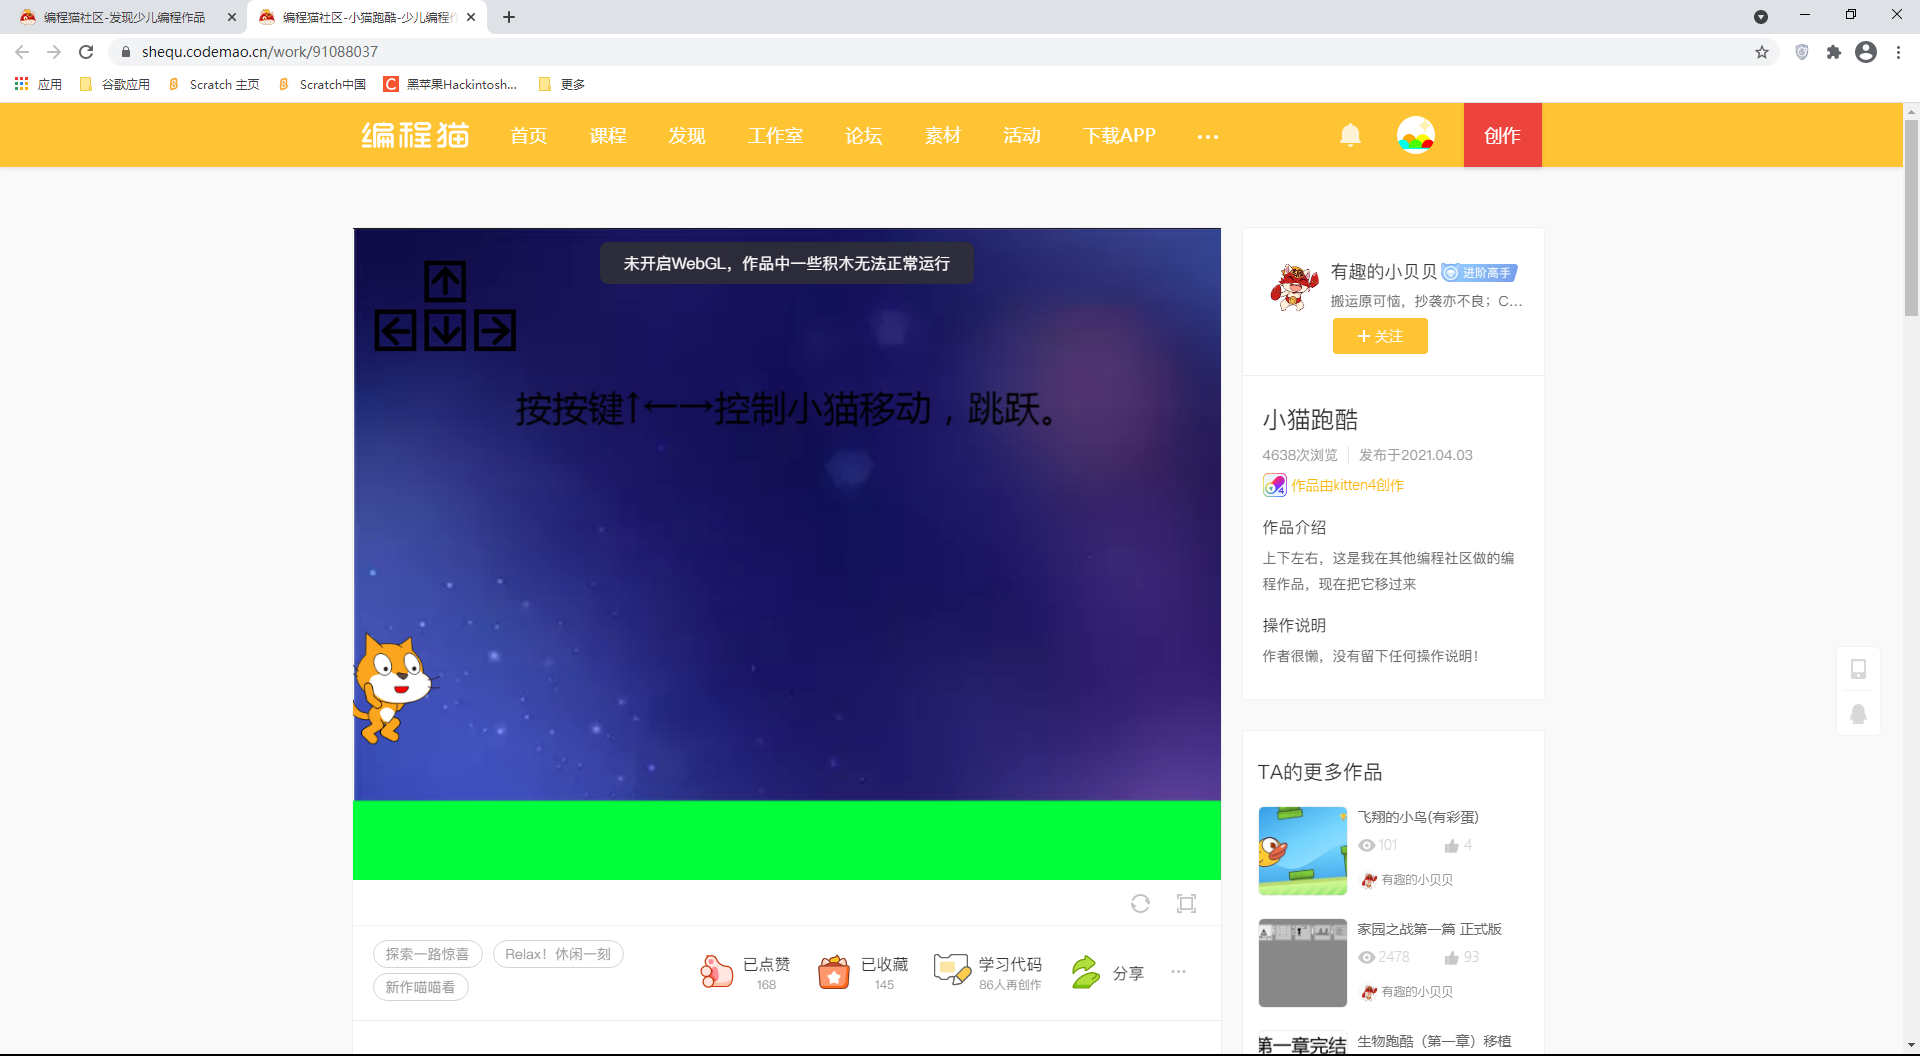
Task: Open more navigation items ellipsis
Action: (1208, 136)
